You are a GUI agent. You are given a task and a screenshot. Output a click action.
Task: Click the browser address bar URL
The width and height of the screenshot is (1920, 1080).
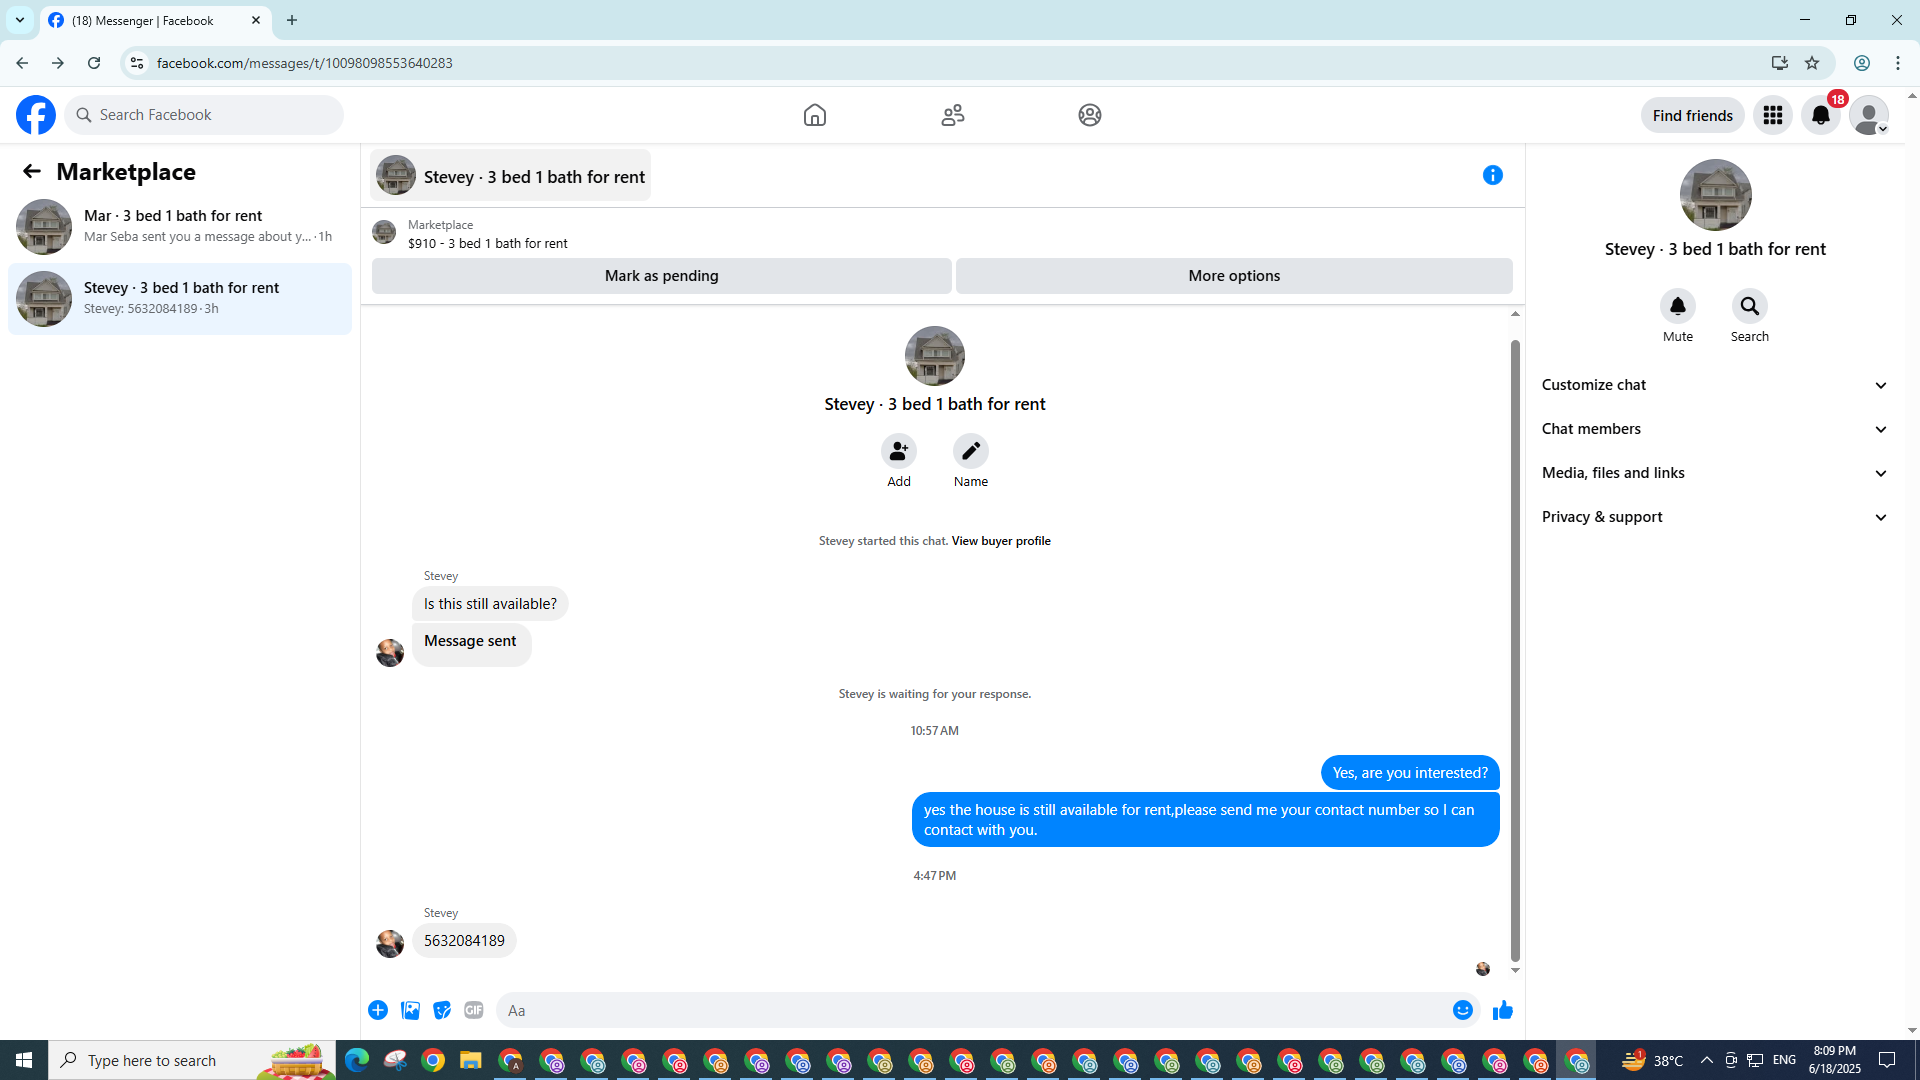click(304, 63)
